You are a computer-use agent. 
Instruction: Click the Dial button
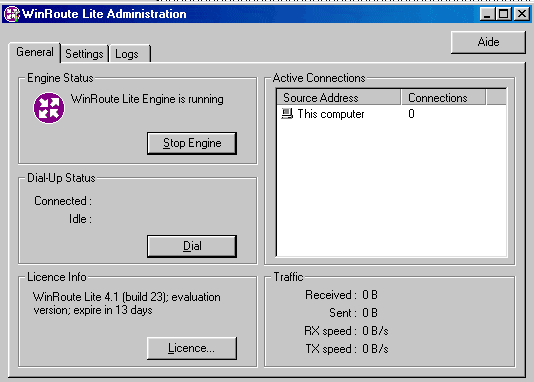coord(192,246)
